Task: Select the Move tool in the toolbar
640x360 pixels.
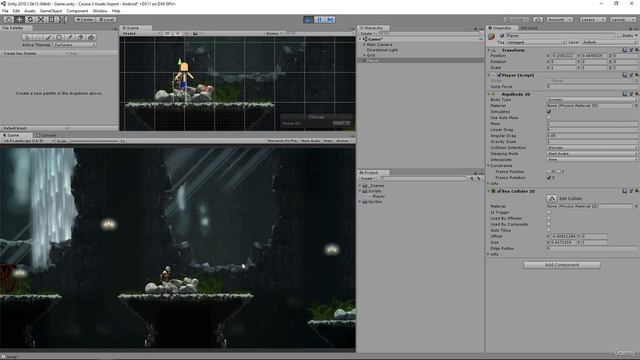Action: click(x=19, y=20)
